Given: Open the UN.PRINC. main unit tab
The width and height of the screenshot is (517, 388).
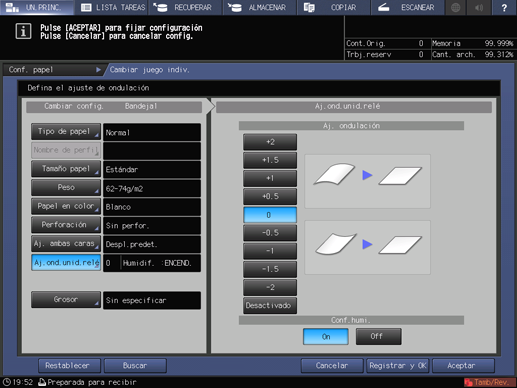Looking at the screenshot, I should click(x=37, y=7).
